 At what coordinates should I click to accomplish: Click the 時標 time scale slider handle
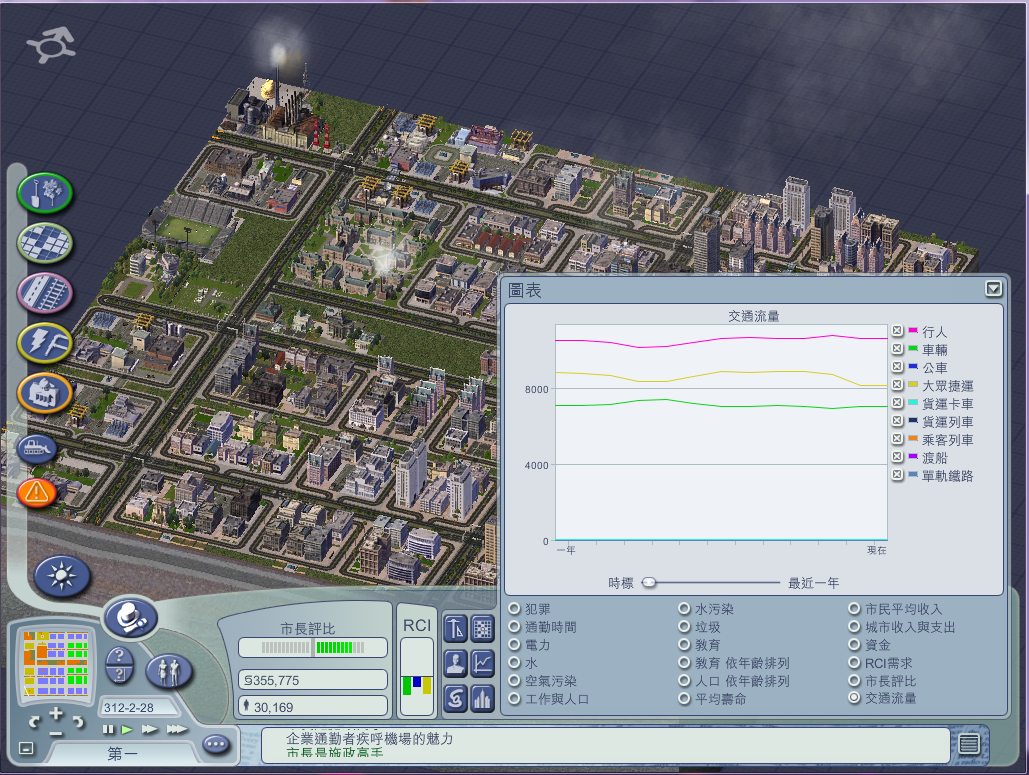tap(649, 582)
